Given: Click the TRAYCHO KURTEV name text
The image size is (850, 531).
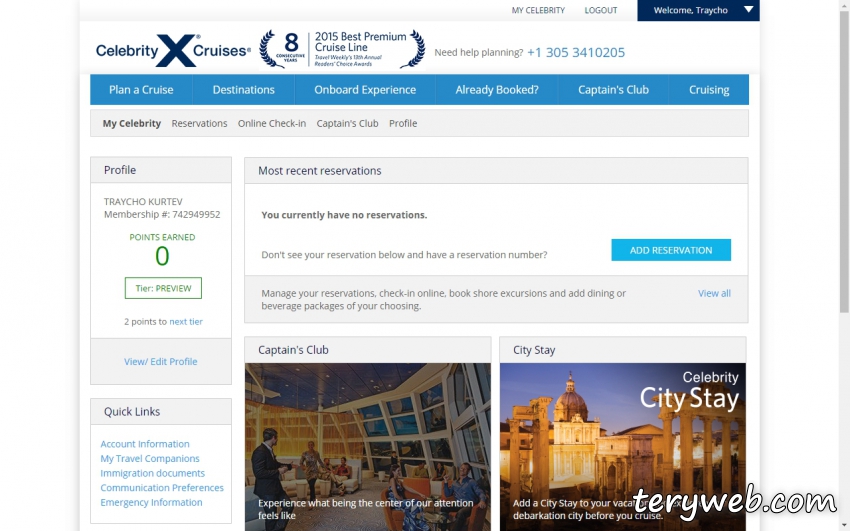Looking at the screenshot, I should click(x=143, y=202).
